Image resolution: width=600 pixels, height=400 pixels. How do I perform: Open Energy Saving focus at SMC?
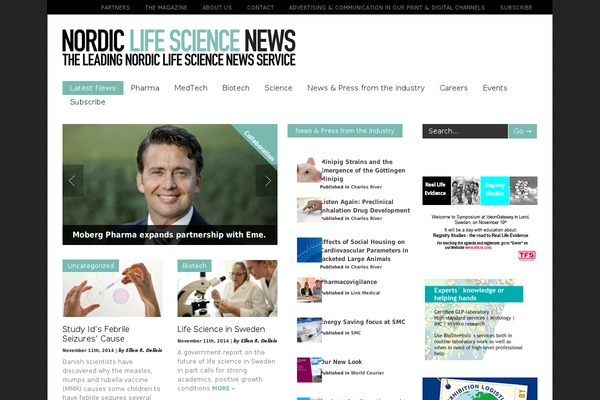pyautogui.click(x=363, y=322)
